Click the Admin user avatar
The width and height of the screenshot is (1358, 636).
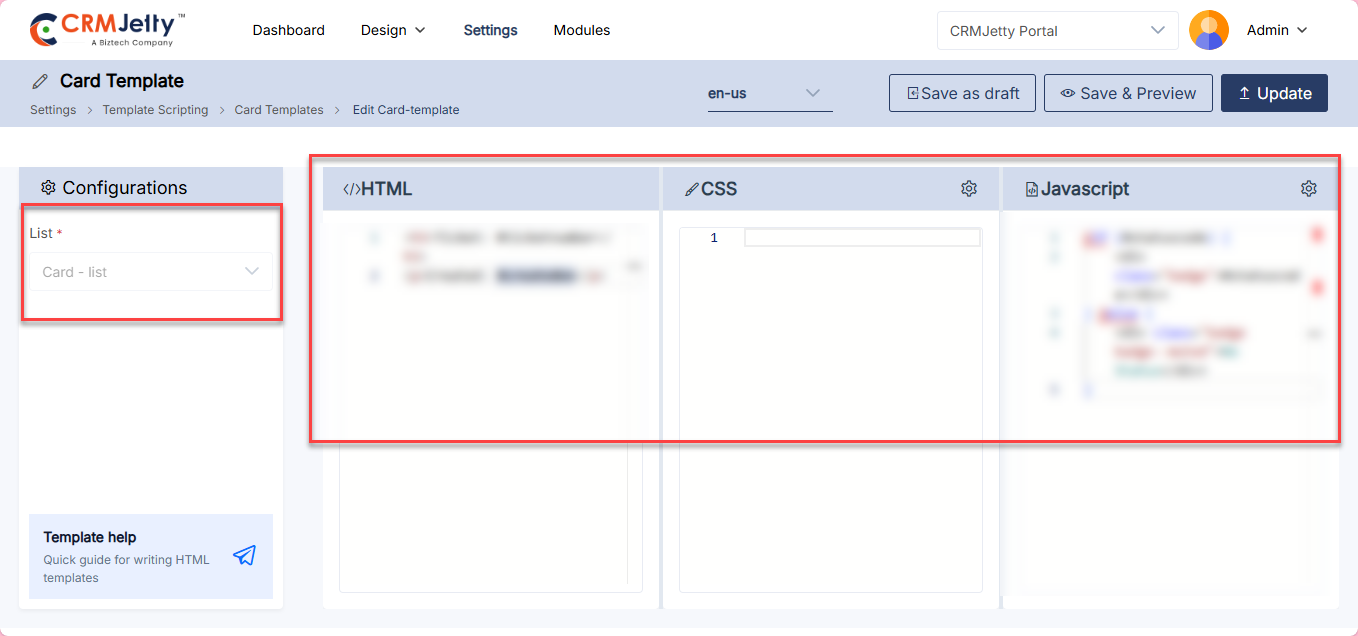click(1208, 30)
